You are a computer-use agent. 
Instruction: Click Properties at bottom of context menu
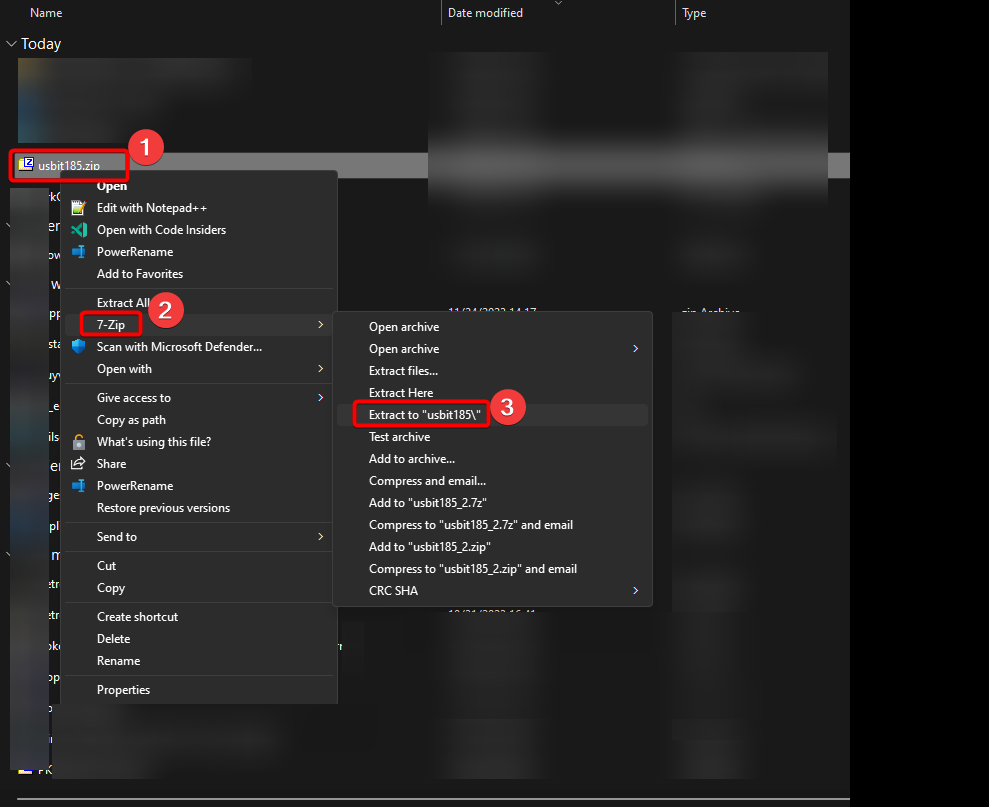[123, 690]
